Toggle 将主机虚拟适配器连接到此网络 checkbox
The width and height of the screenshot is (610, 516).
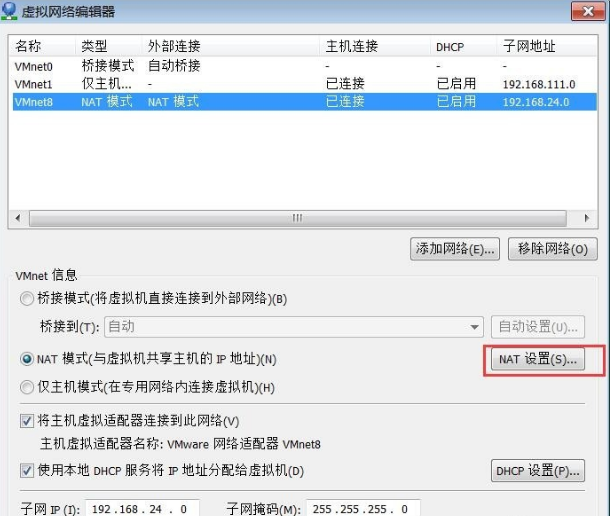pos(27,421)
